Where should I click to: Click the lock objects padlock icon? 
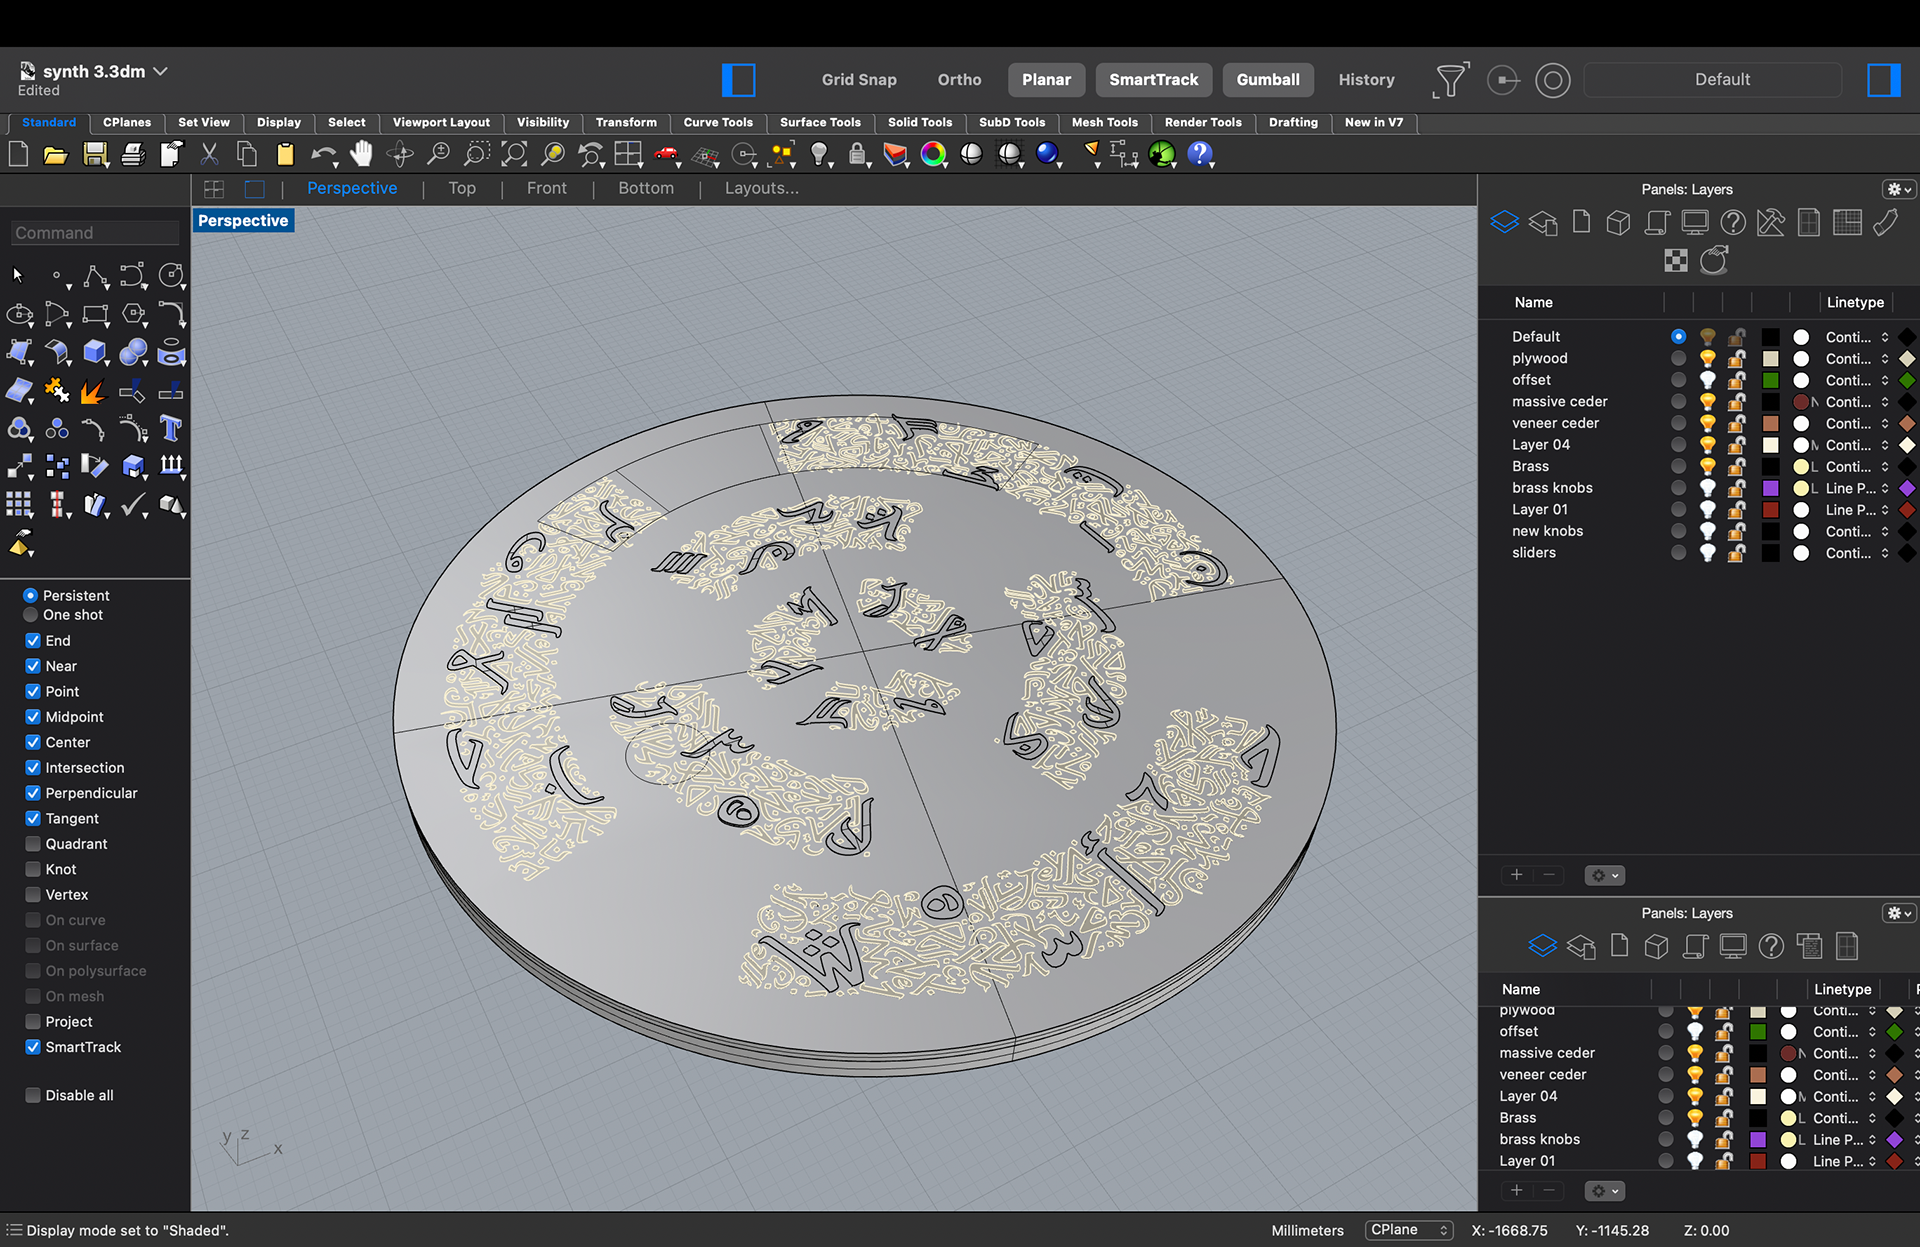point(857,154)
